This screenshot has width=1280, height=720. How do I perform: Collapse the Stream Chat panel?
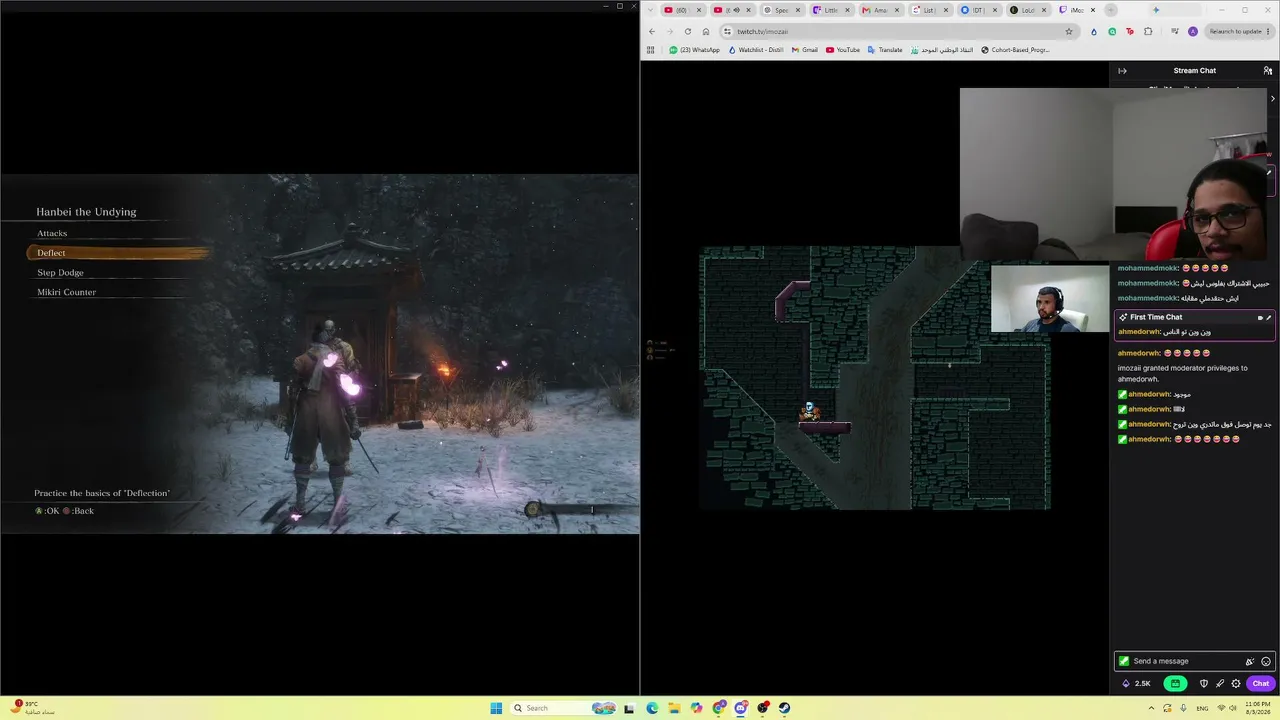(1122, 71)
